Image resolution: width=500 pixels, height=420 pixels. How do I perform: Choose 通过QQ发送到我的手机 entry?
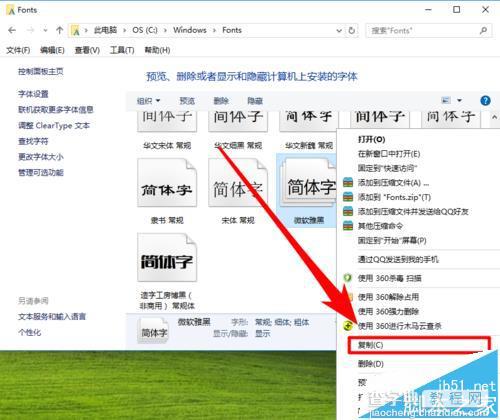398,259
